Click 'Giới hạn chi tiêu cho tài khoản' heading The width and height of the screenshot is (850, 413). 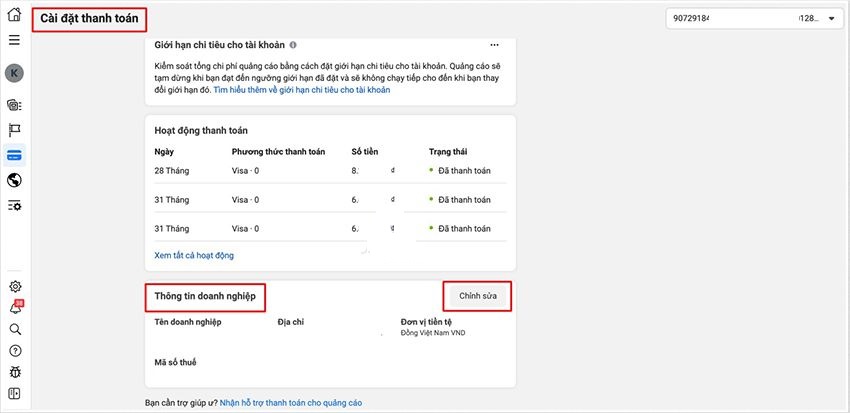(x=220, y=45)
